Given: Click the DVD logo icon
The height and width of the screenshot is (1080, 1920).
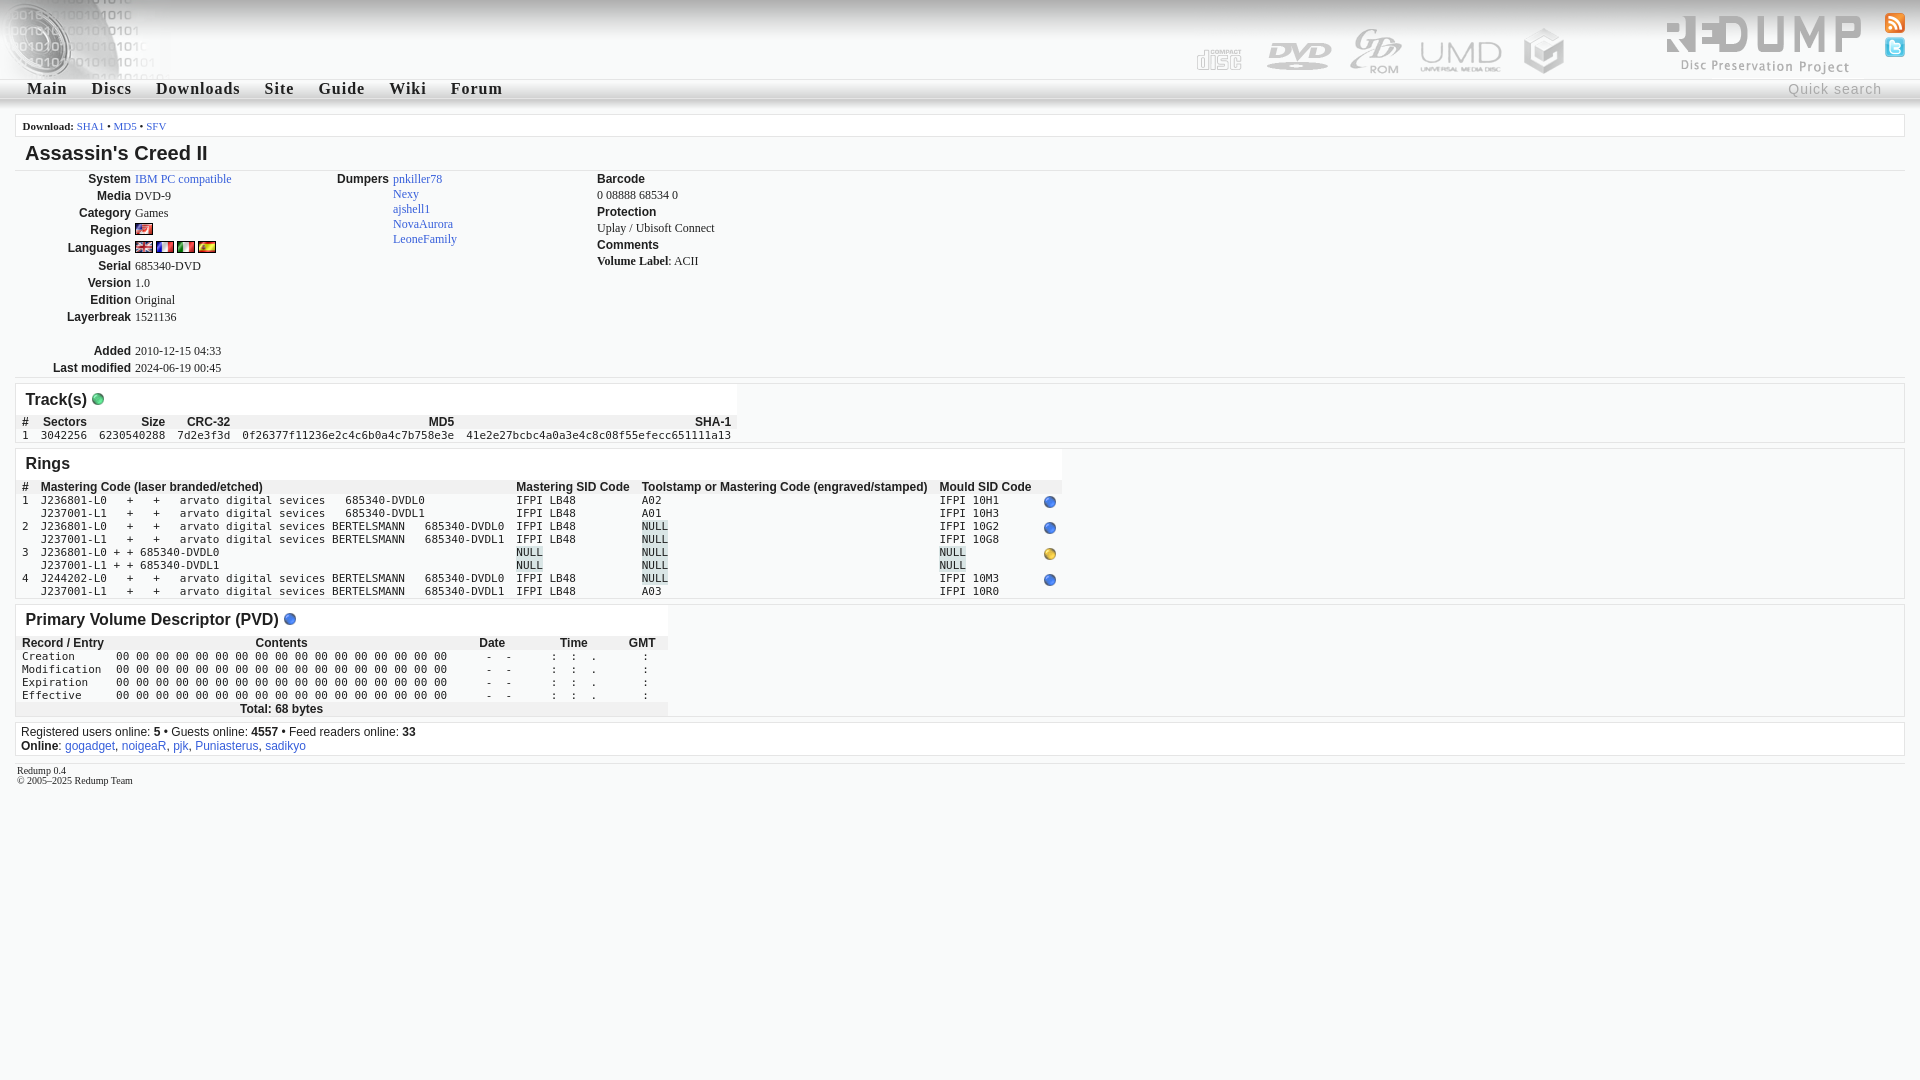Looking at the screenshot, I should [1299, 56].
